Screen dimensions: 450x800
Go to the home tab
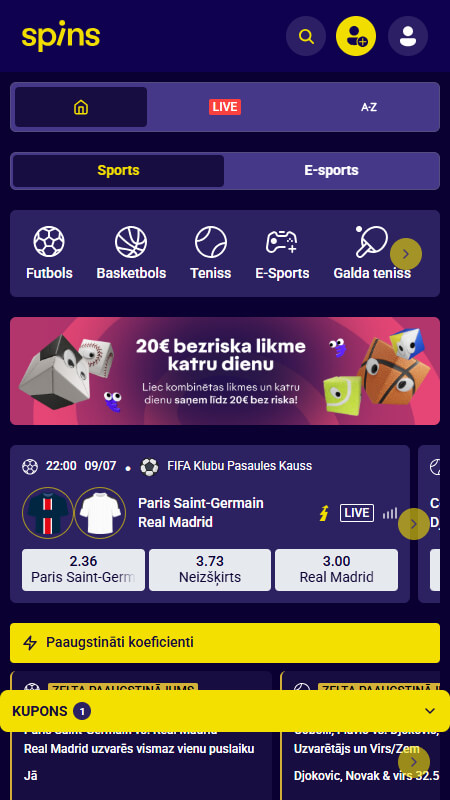(81, 107)
